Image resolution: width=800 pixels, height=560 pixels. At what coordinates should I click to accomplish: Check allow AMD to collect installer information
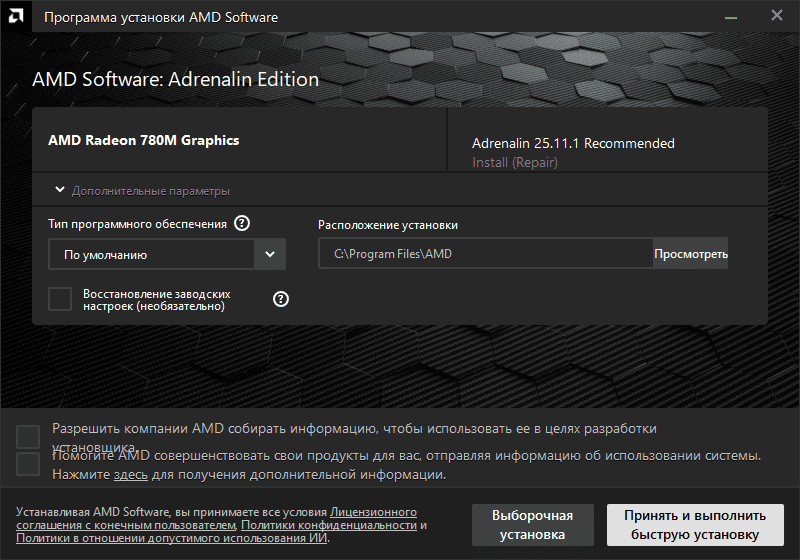point(28,437)
